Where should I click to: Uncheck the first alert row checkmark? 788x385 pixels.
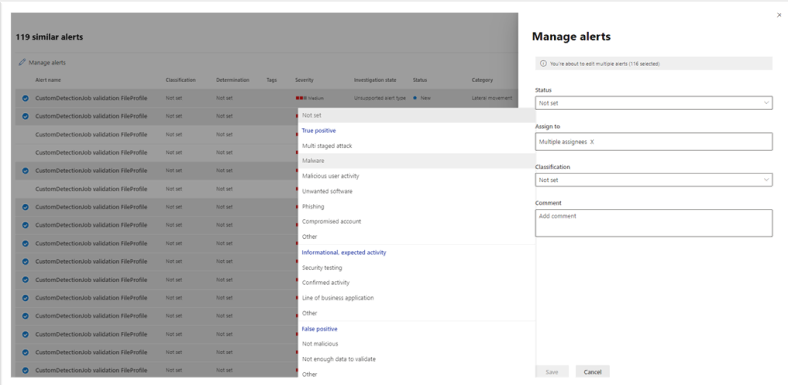coord(25,99)
